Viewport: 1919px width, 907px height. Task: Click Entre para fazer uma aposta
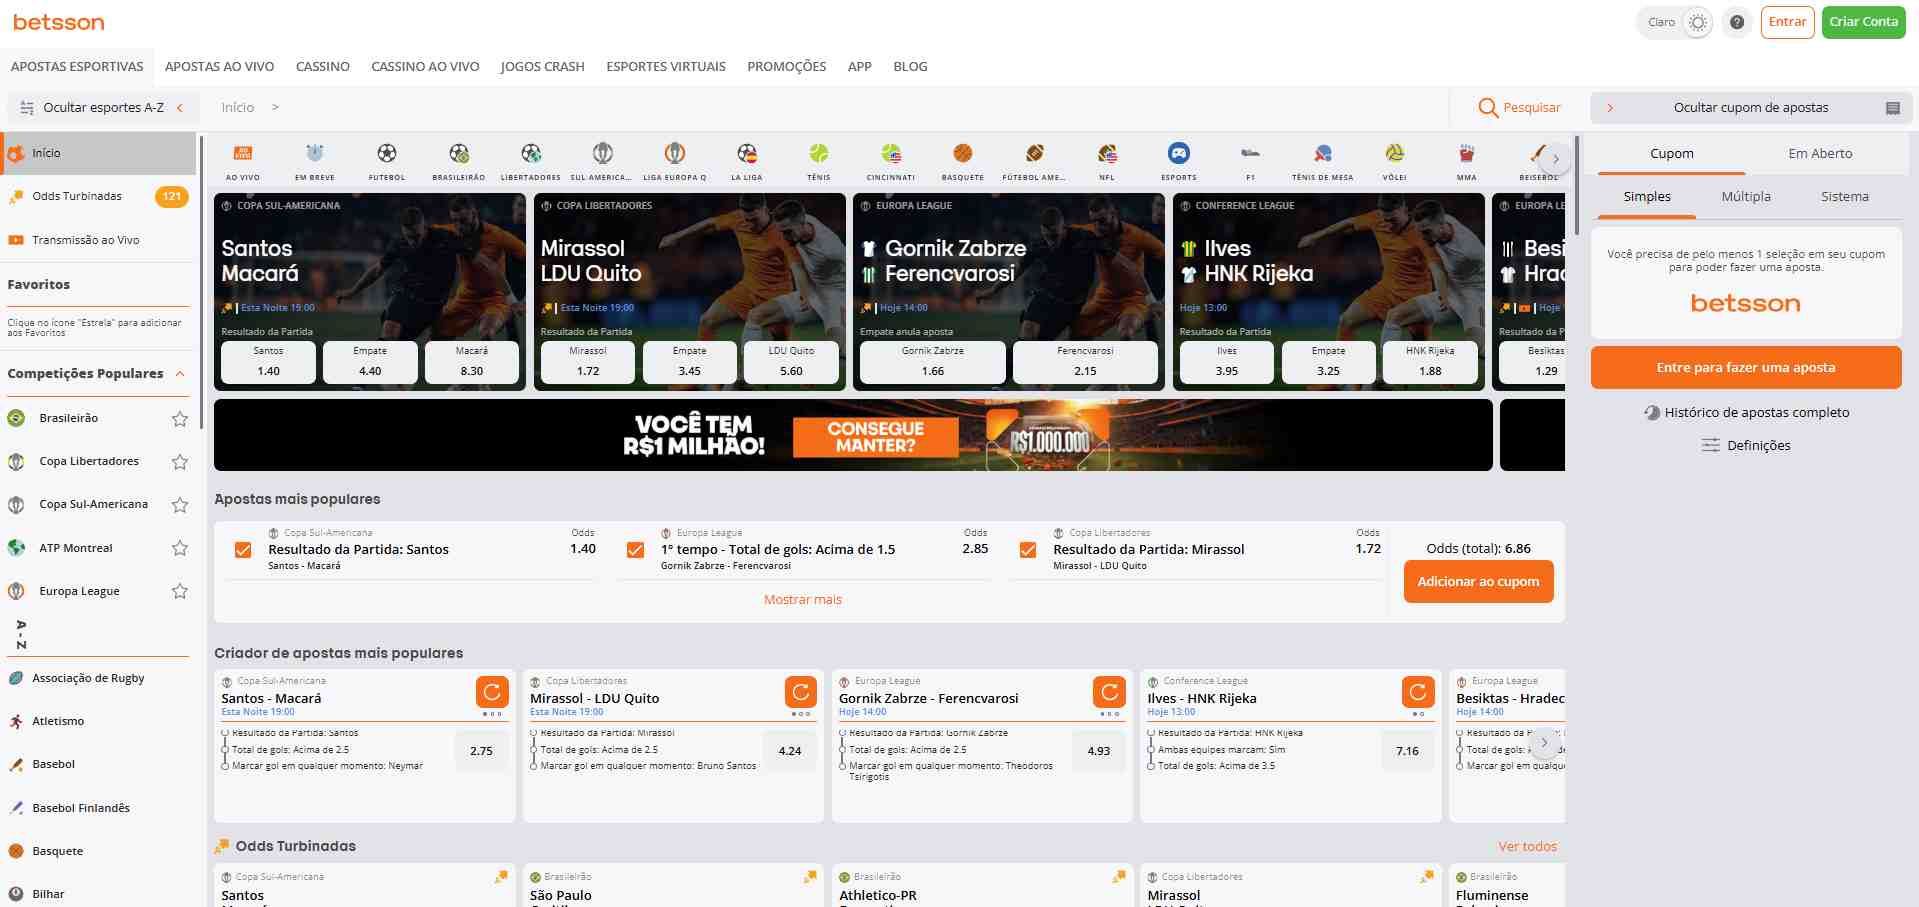1746,368
